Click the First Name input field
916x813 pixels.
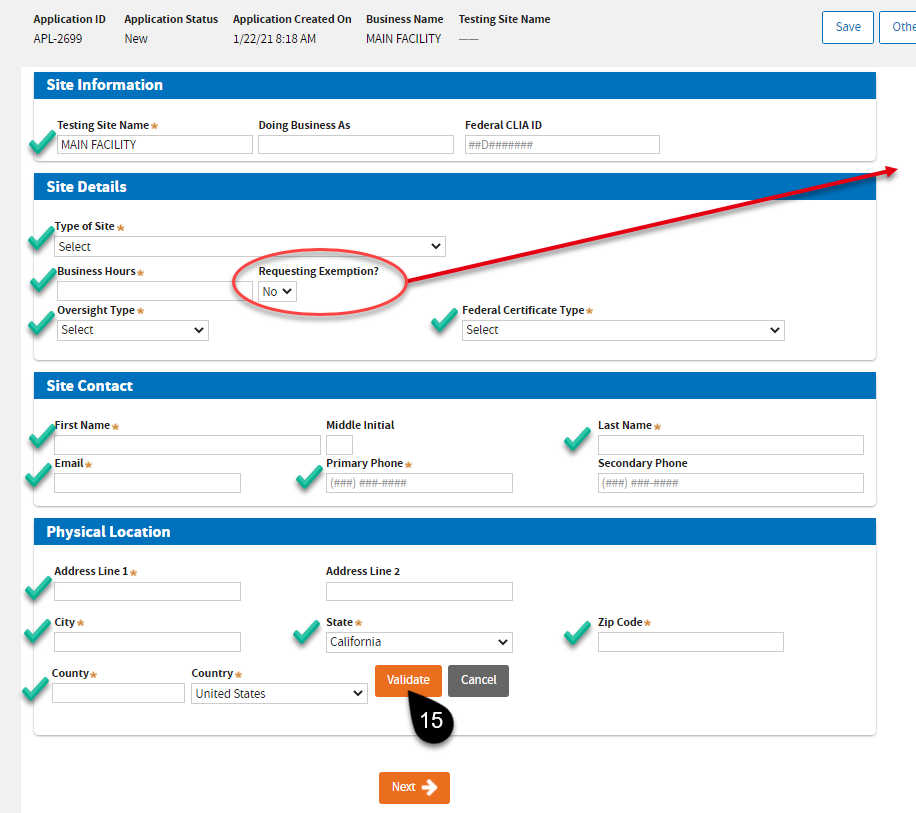point(187,445)
